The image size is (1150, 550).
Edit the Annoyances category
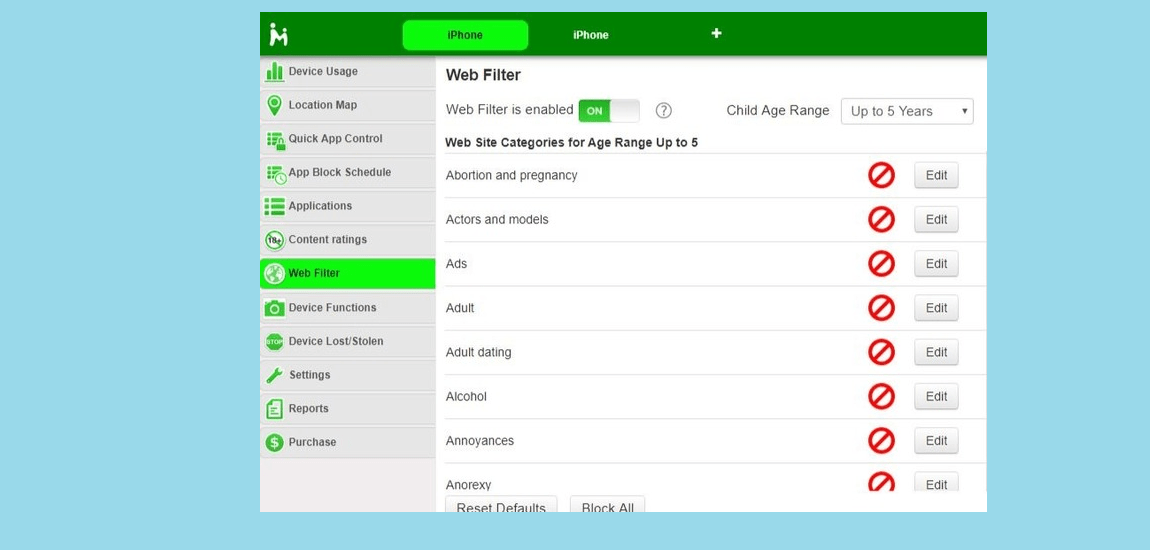(936, 441)
